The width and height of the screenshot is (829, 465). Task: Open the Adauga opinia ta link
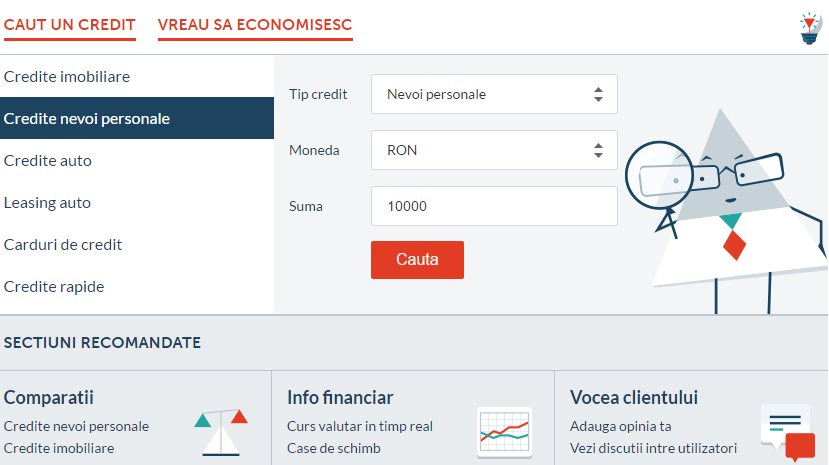(621, 426)
